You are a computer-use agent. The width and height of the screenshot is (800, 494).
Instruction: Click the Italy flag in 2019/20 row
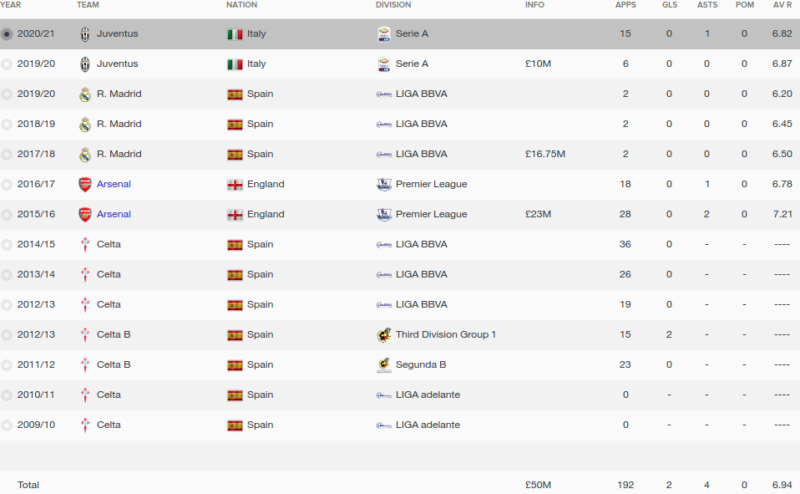coord(235,64)
